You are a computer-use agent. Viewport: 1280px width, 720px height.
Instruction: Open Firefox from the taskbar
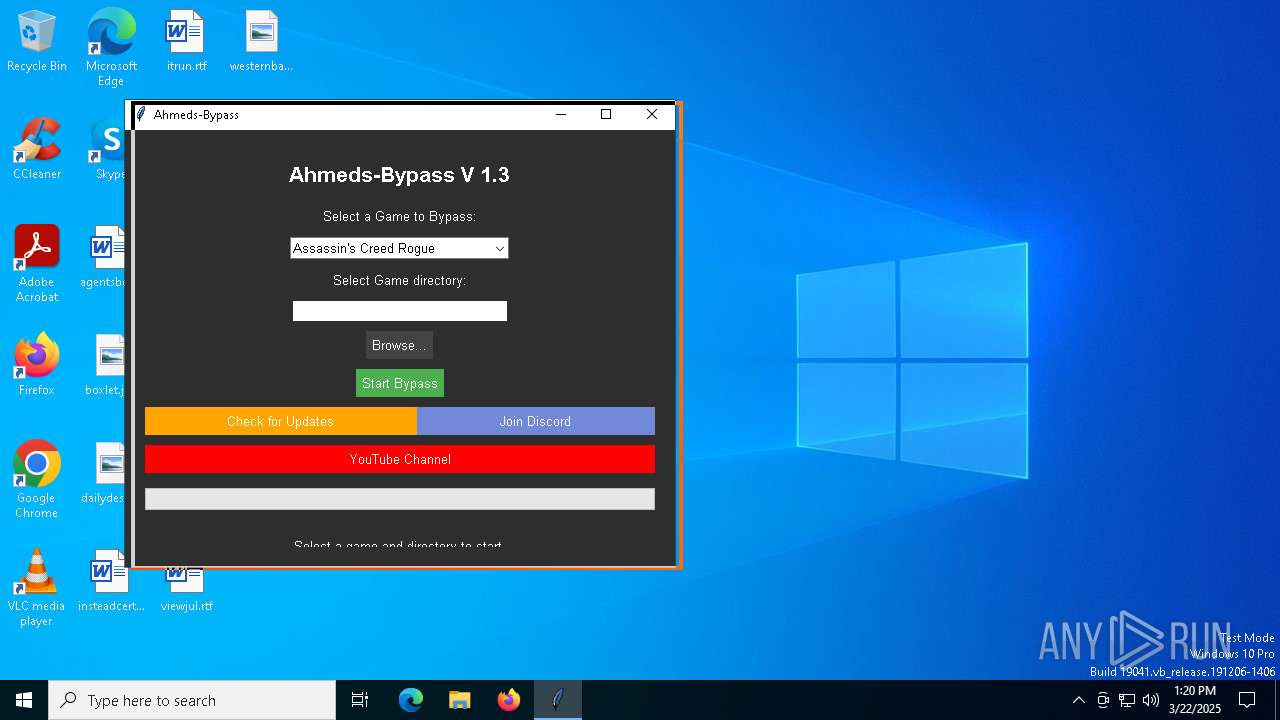pyautogui.click(x=509, y=700)
